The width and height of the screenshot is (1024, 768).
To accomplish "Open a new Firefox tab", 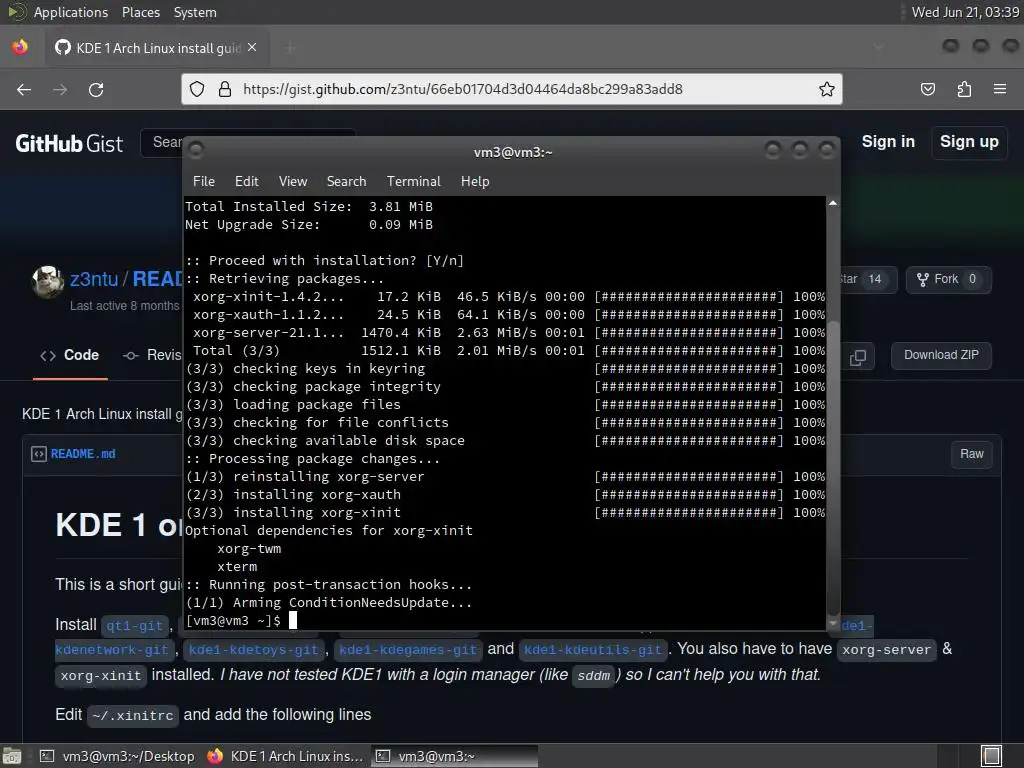I will (x=291, y=47).
